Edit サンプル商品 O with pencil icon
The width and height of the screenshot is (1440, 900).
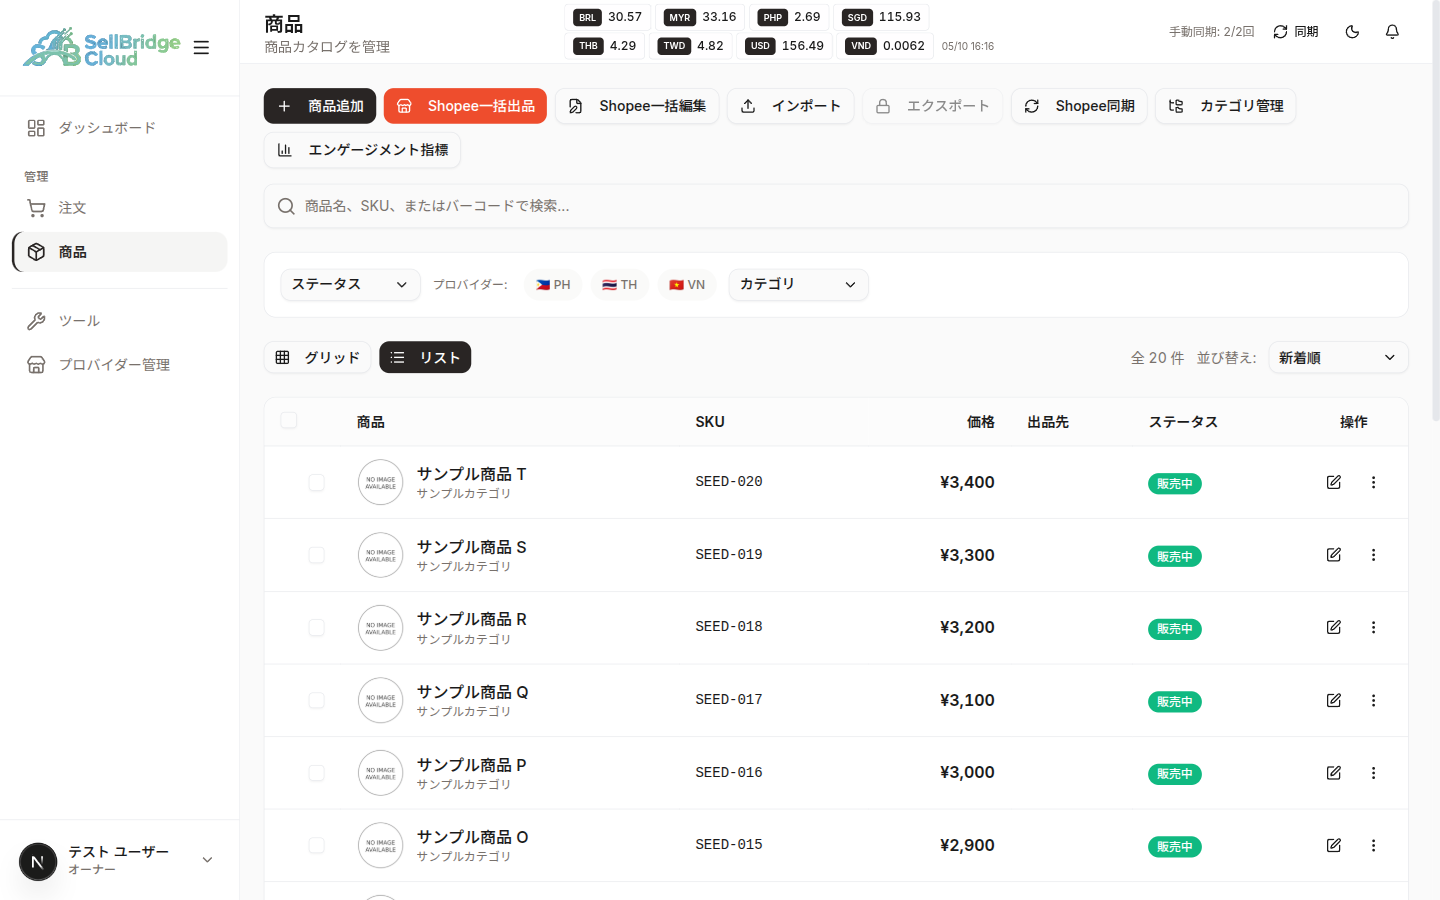click(x=1334, y=846)
